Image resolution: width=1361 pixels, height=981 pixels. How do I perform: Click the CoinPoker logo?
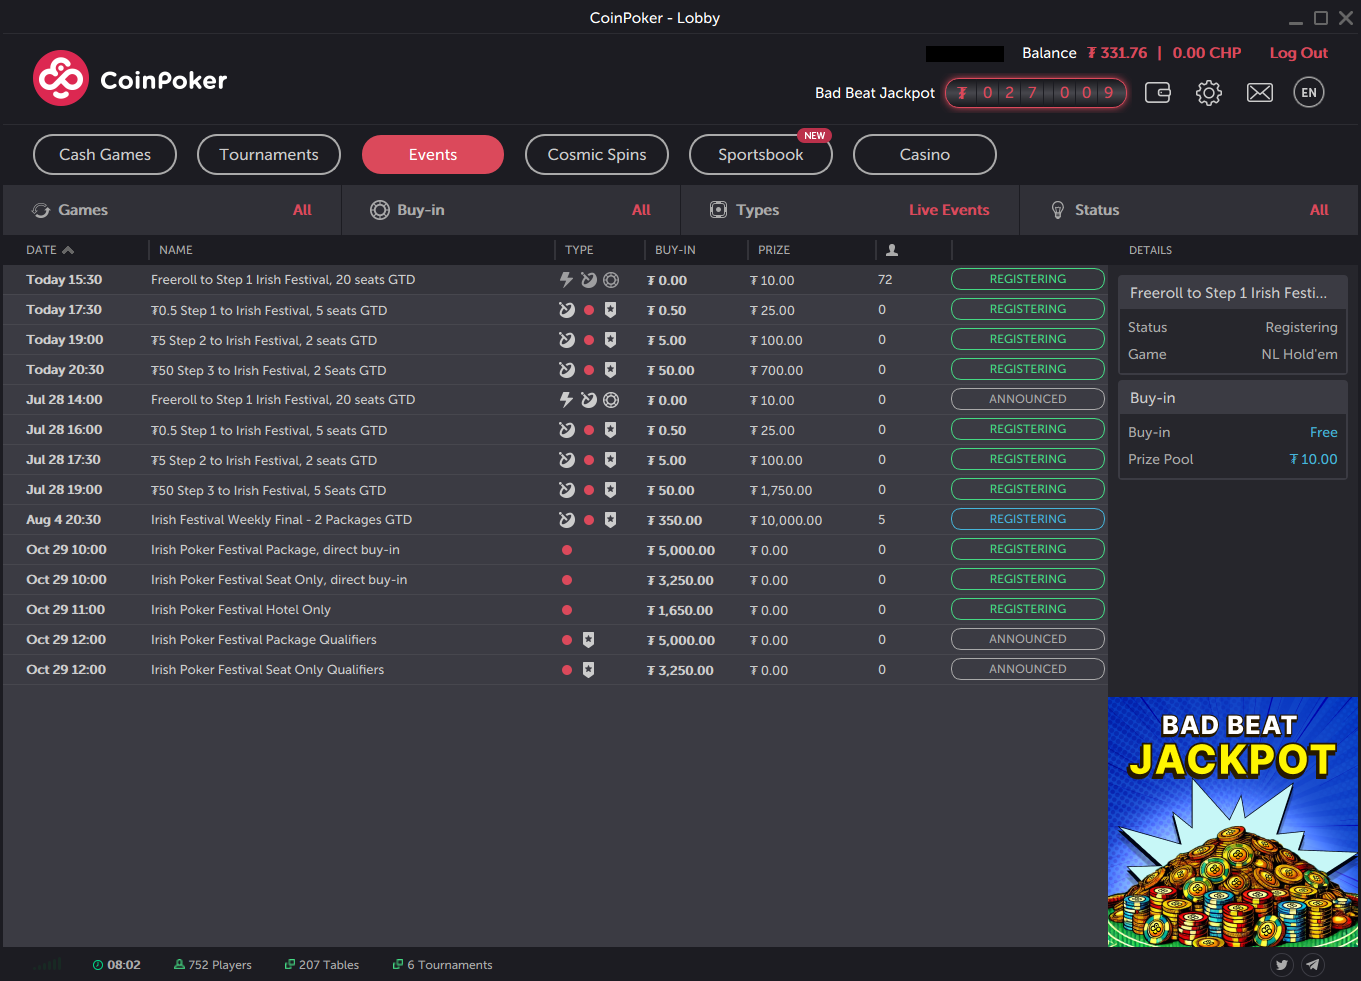point(130,79)
